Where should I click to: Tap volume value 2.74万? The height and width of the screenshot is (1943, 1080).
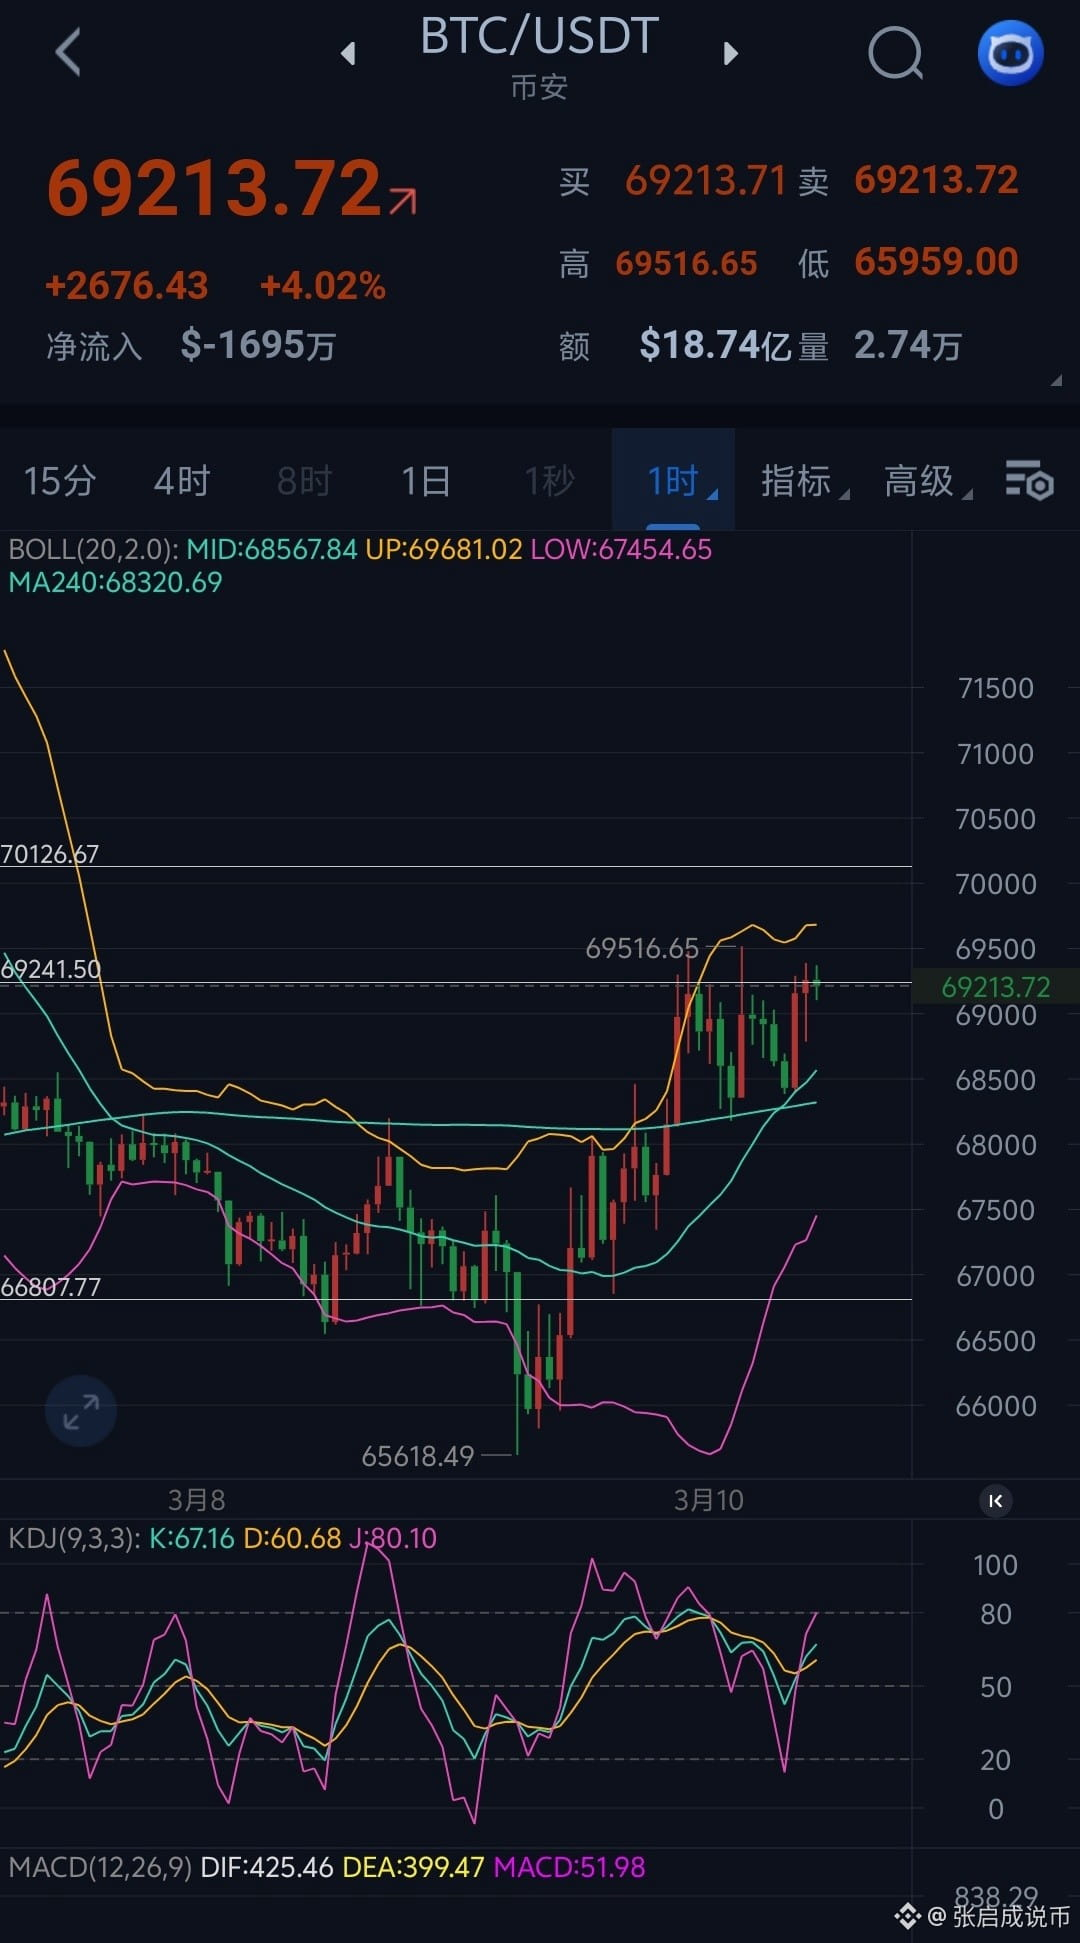907,346
